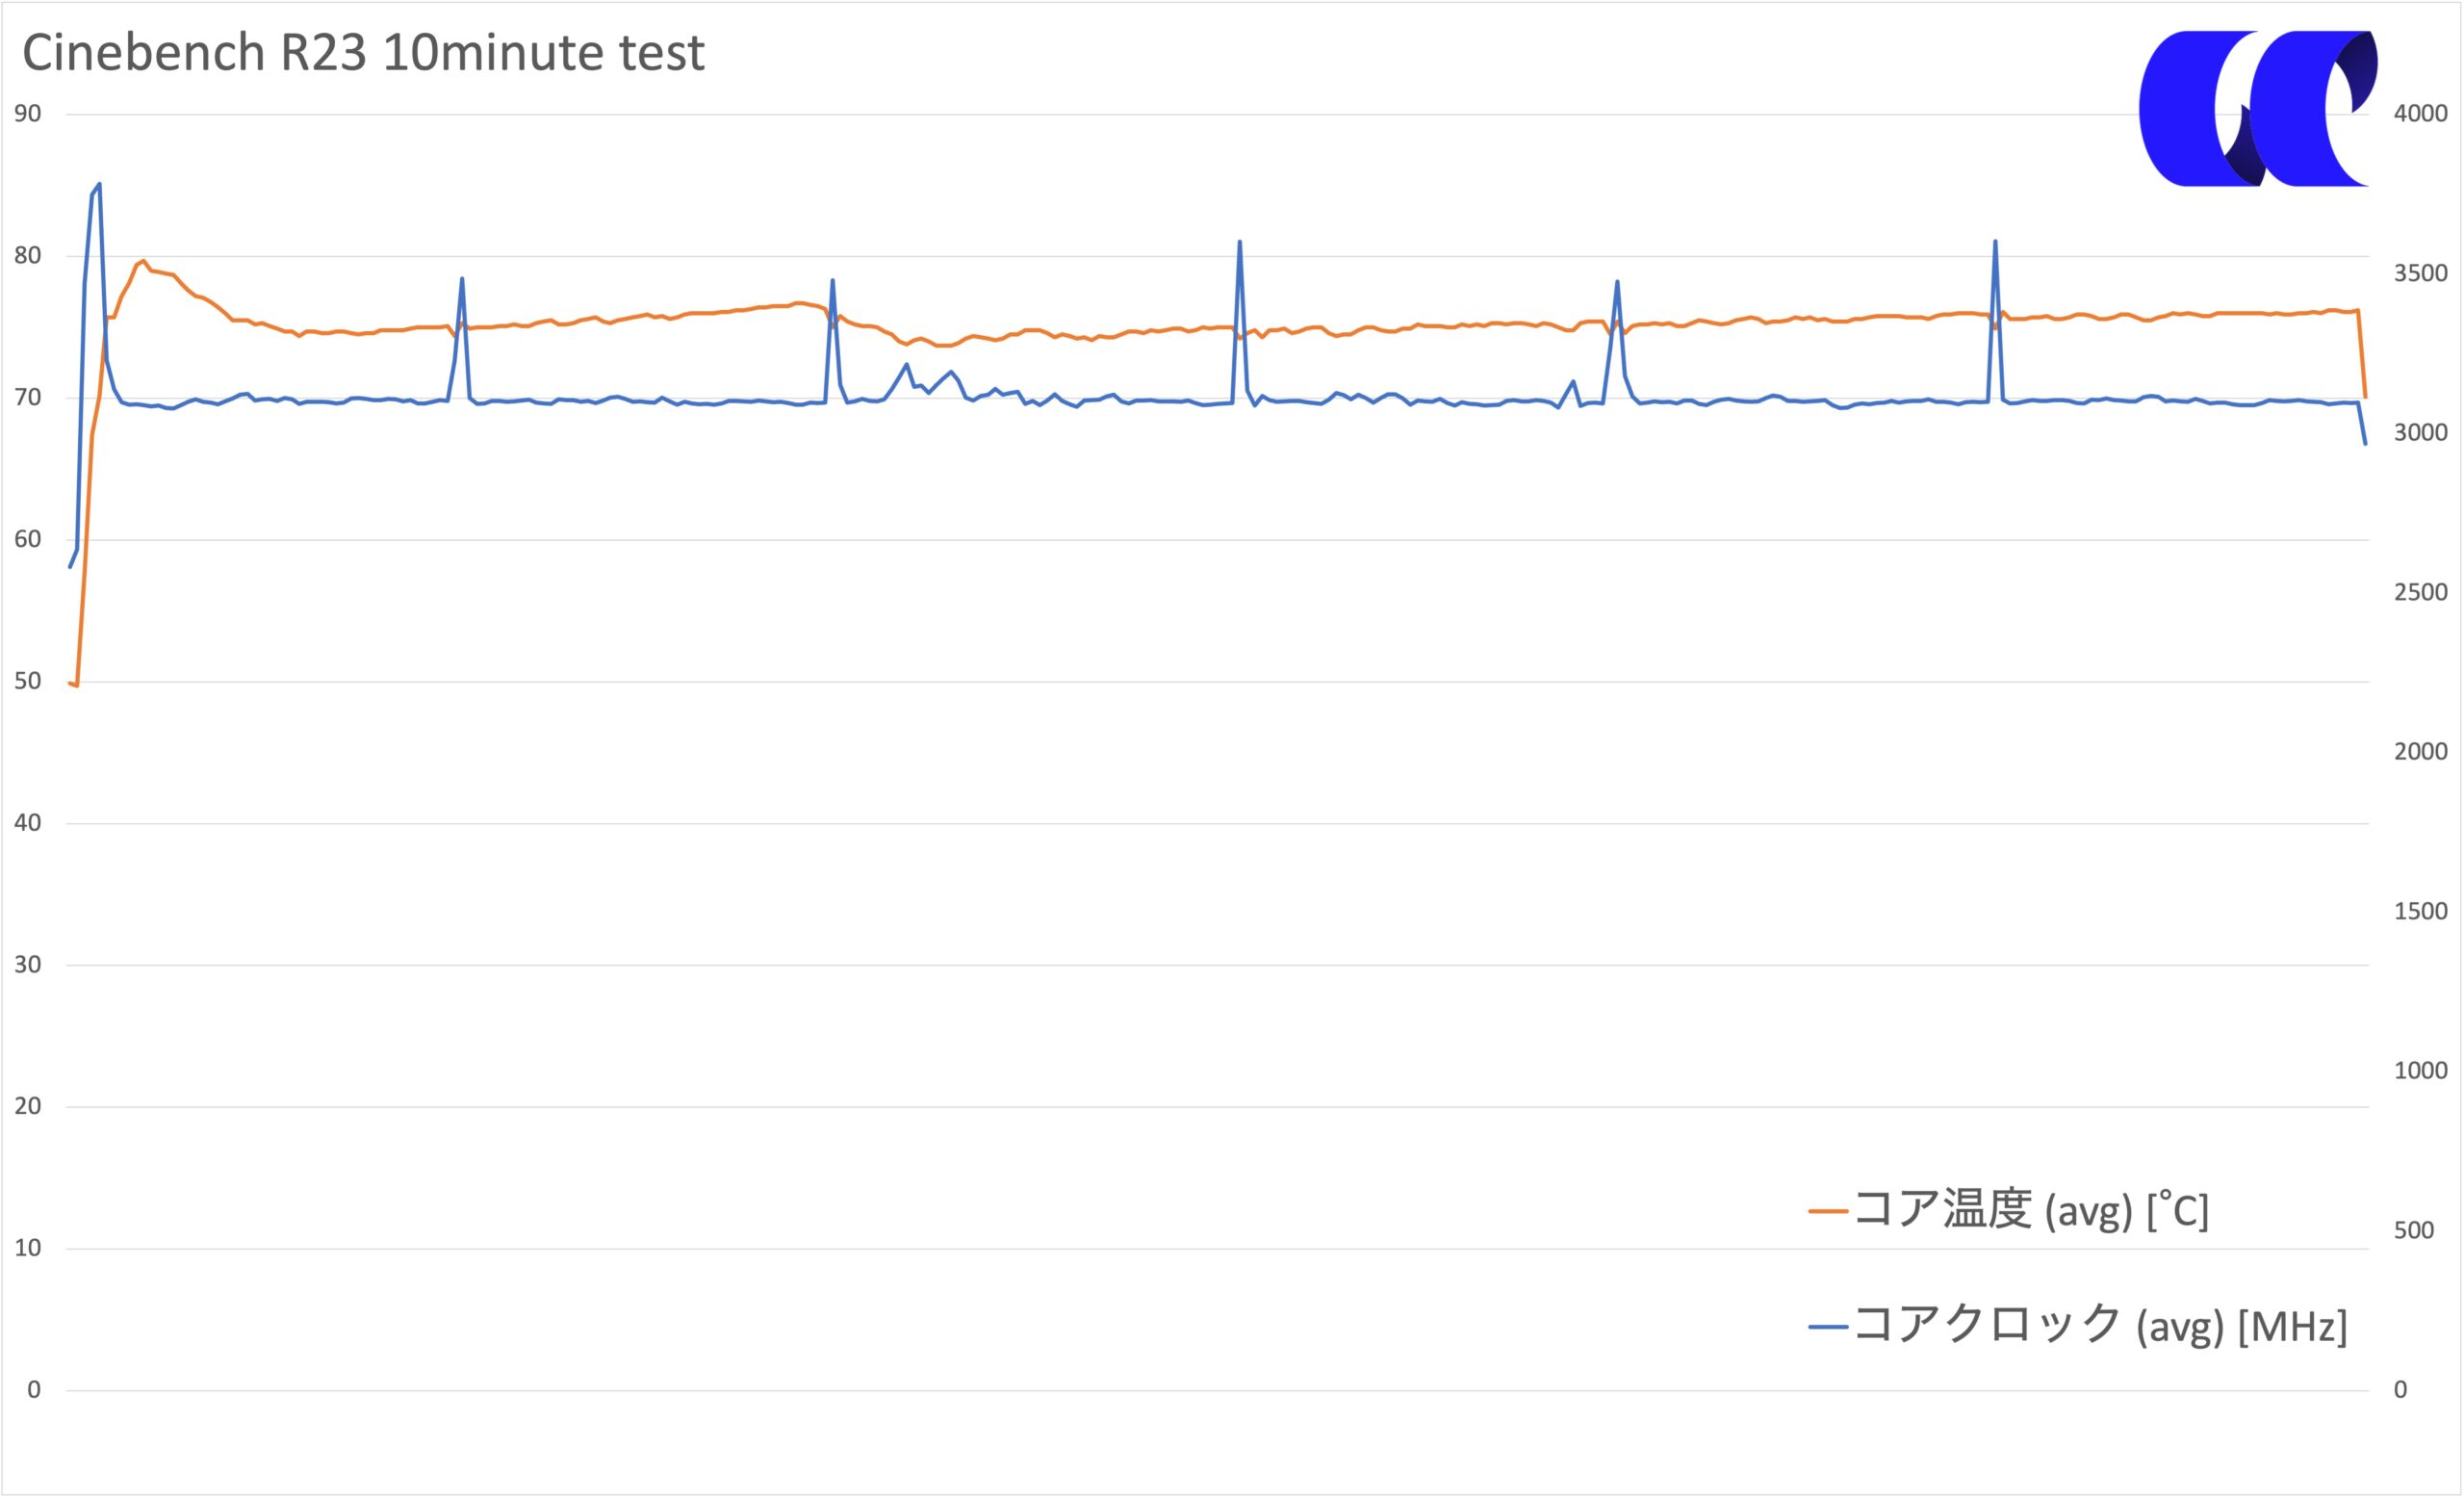
Task: Click the chart title 'Cinebench R23 10minute test'
Action: coord(364,53)
